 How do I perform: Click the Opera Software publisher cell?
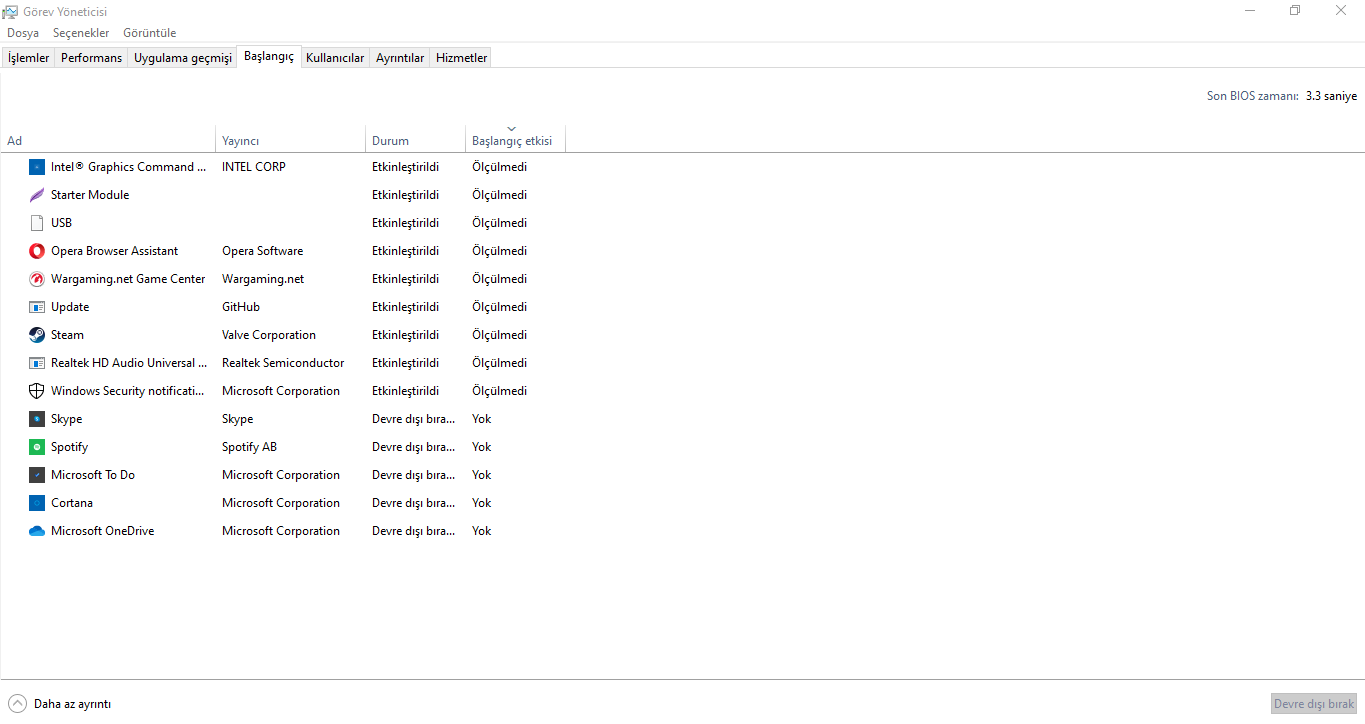point(263,251)
